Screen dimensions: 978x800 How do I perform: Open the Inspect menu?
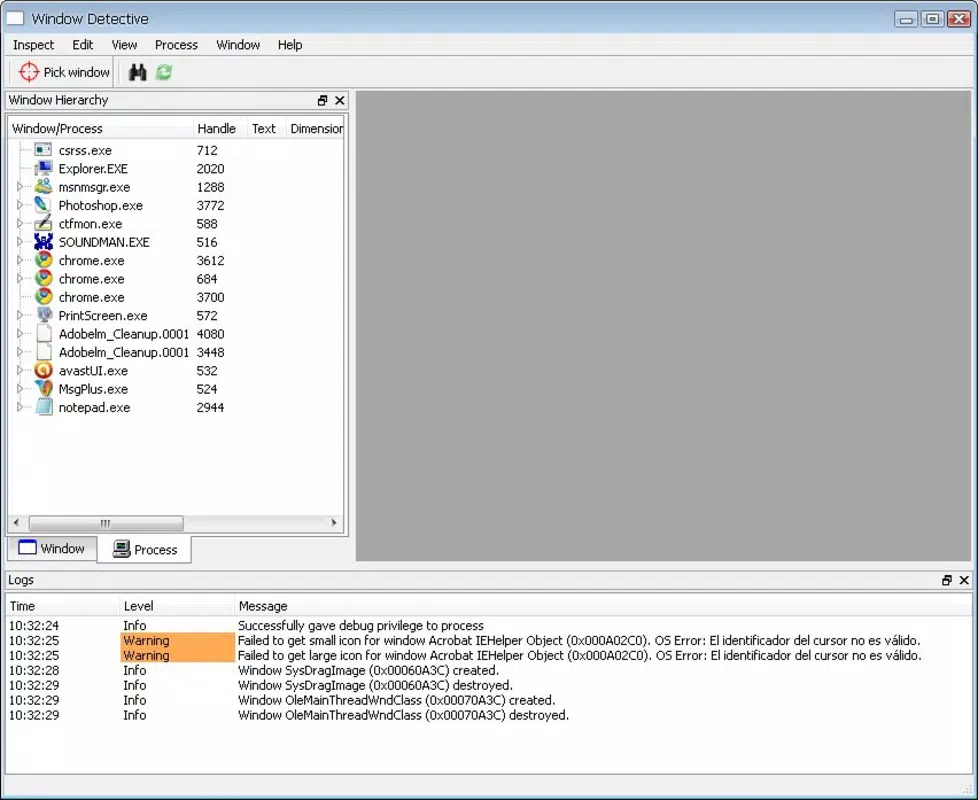[33, 45]
